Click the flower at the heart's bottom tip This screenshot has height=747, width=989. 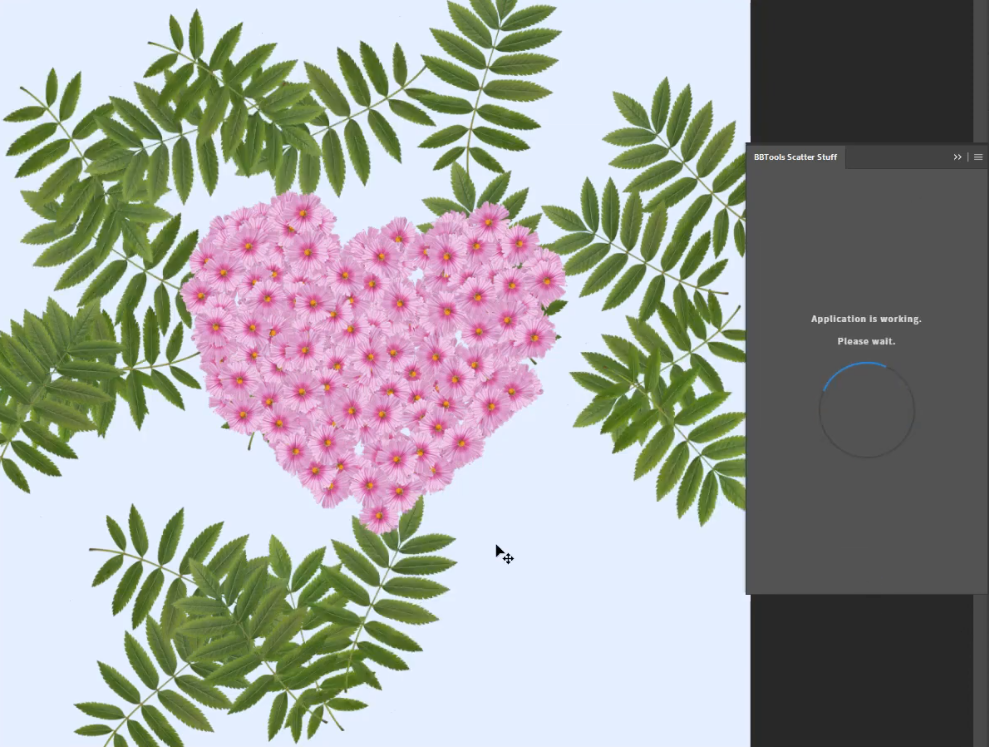(x=379, y=515)
